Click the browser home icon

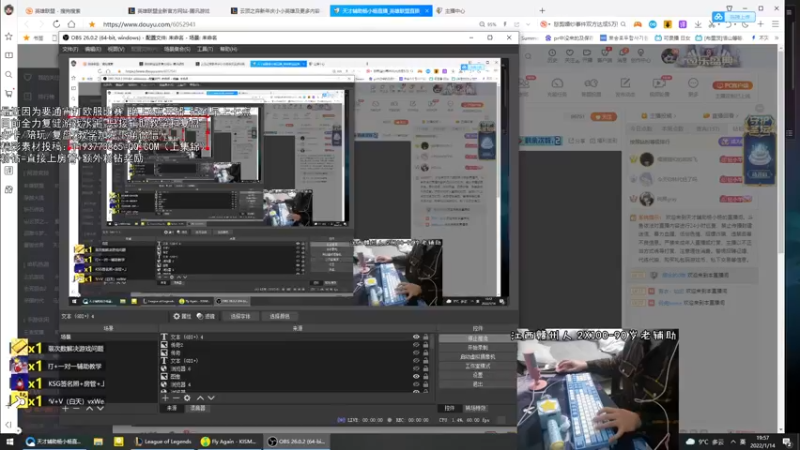[x=71, y=24]
